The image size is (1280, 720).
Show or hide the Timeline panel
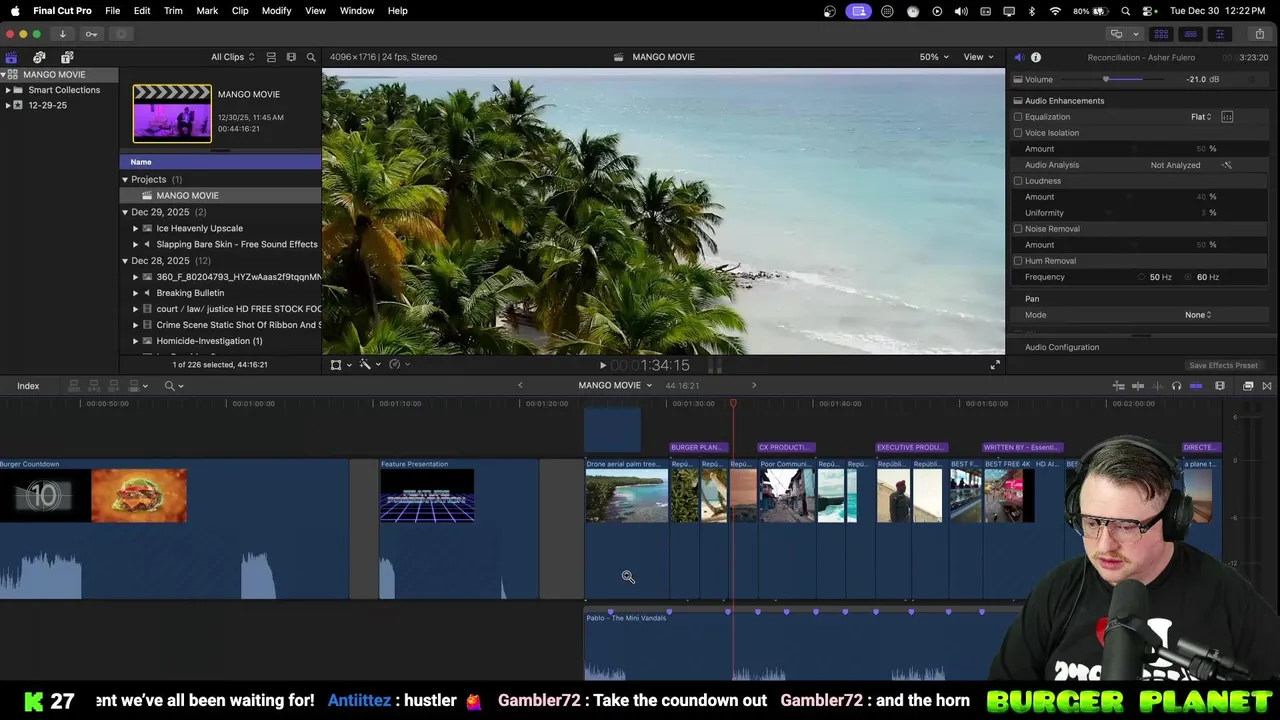pos(1190,34)
